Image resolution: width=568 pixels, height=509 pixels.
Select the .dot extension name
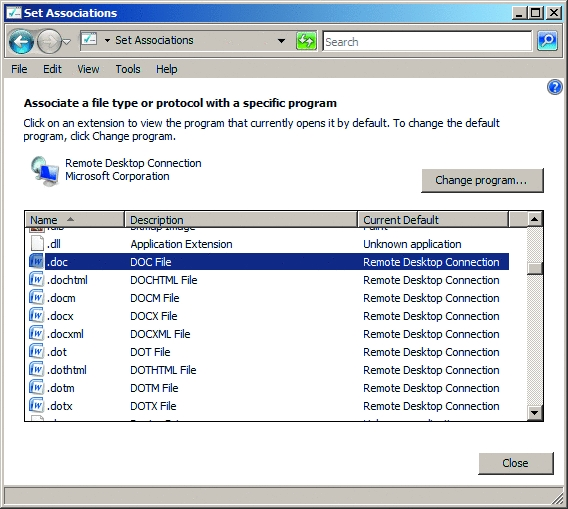(x=57, y=352)
